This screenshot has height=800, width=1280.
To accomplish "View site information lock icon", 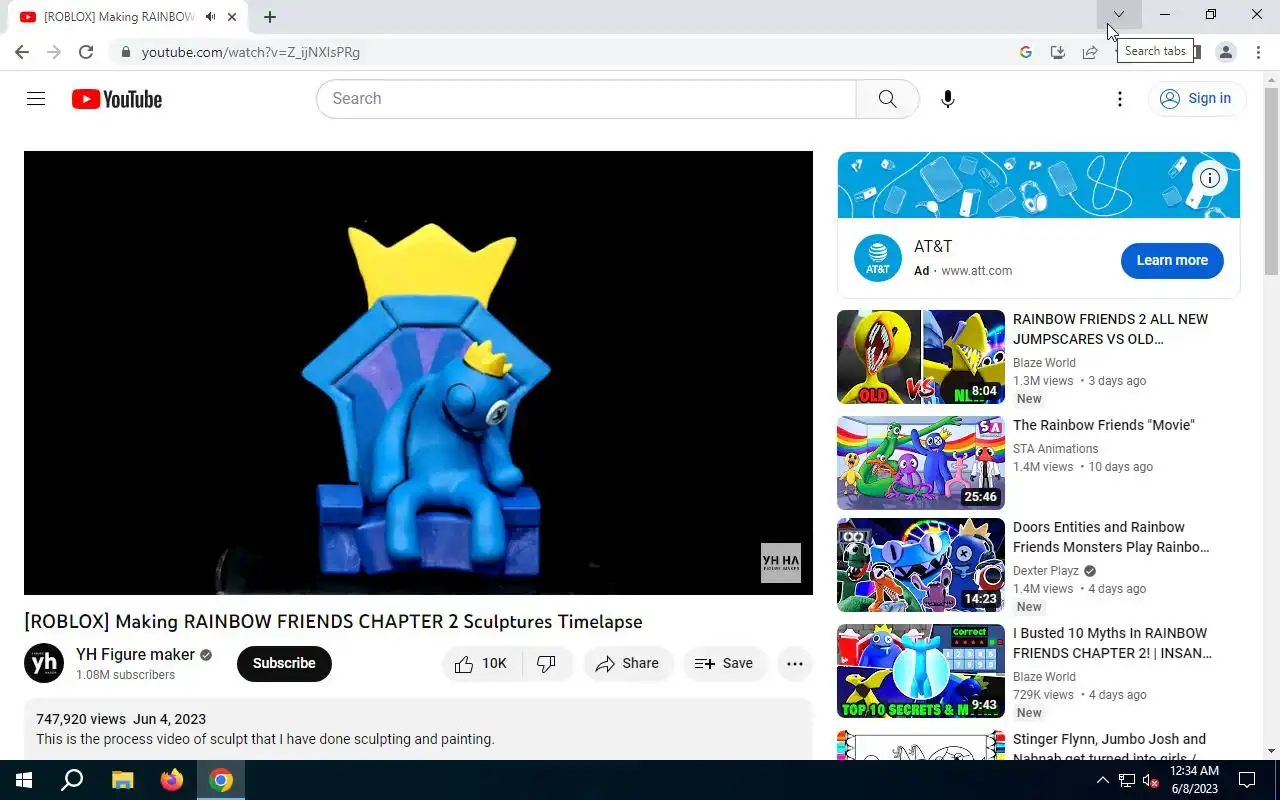I will click(125, 52).
